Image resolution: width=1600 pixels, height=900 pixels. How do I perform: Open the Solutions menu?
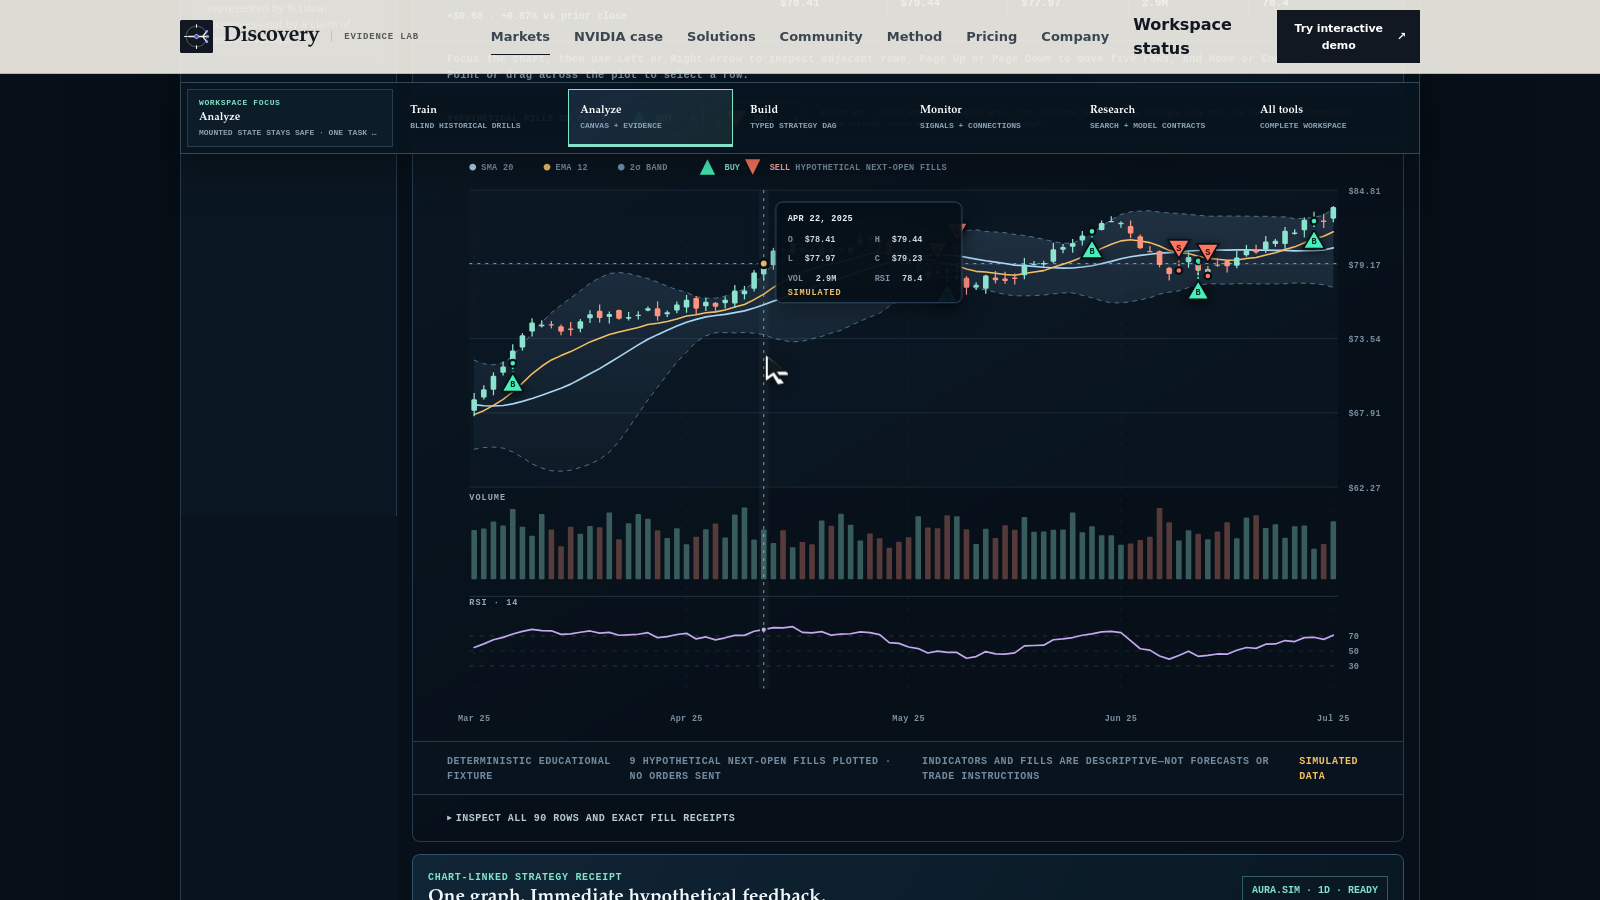point(721,36)
